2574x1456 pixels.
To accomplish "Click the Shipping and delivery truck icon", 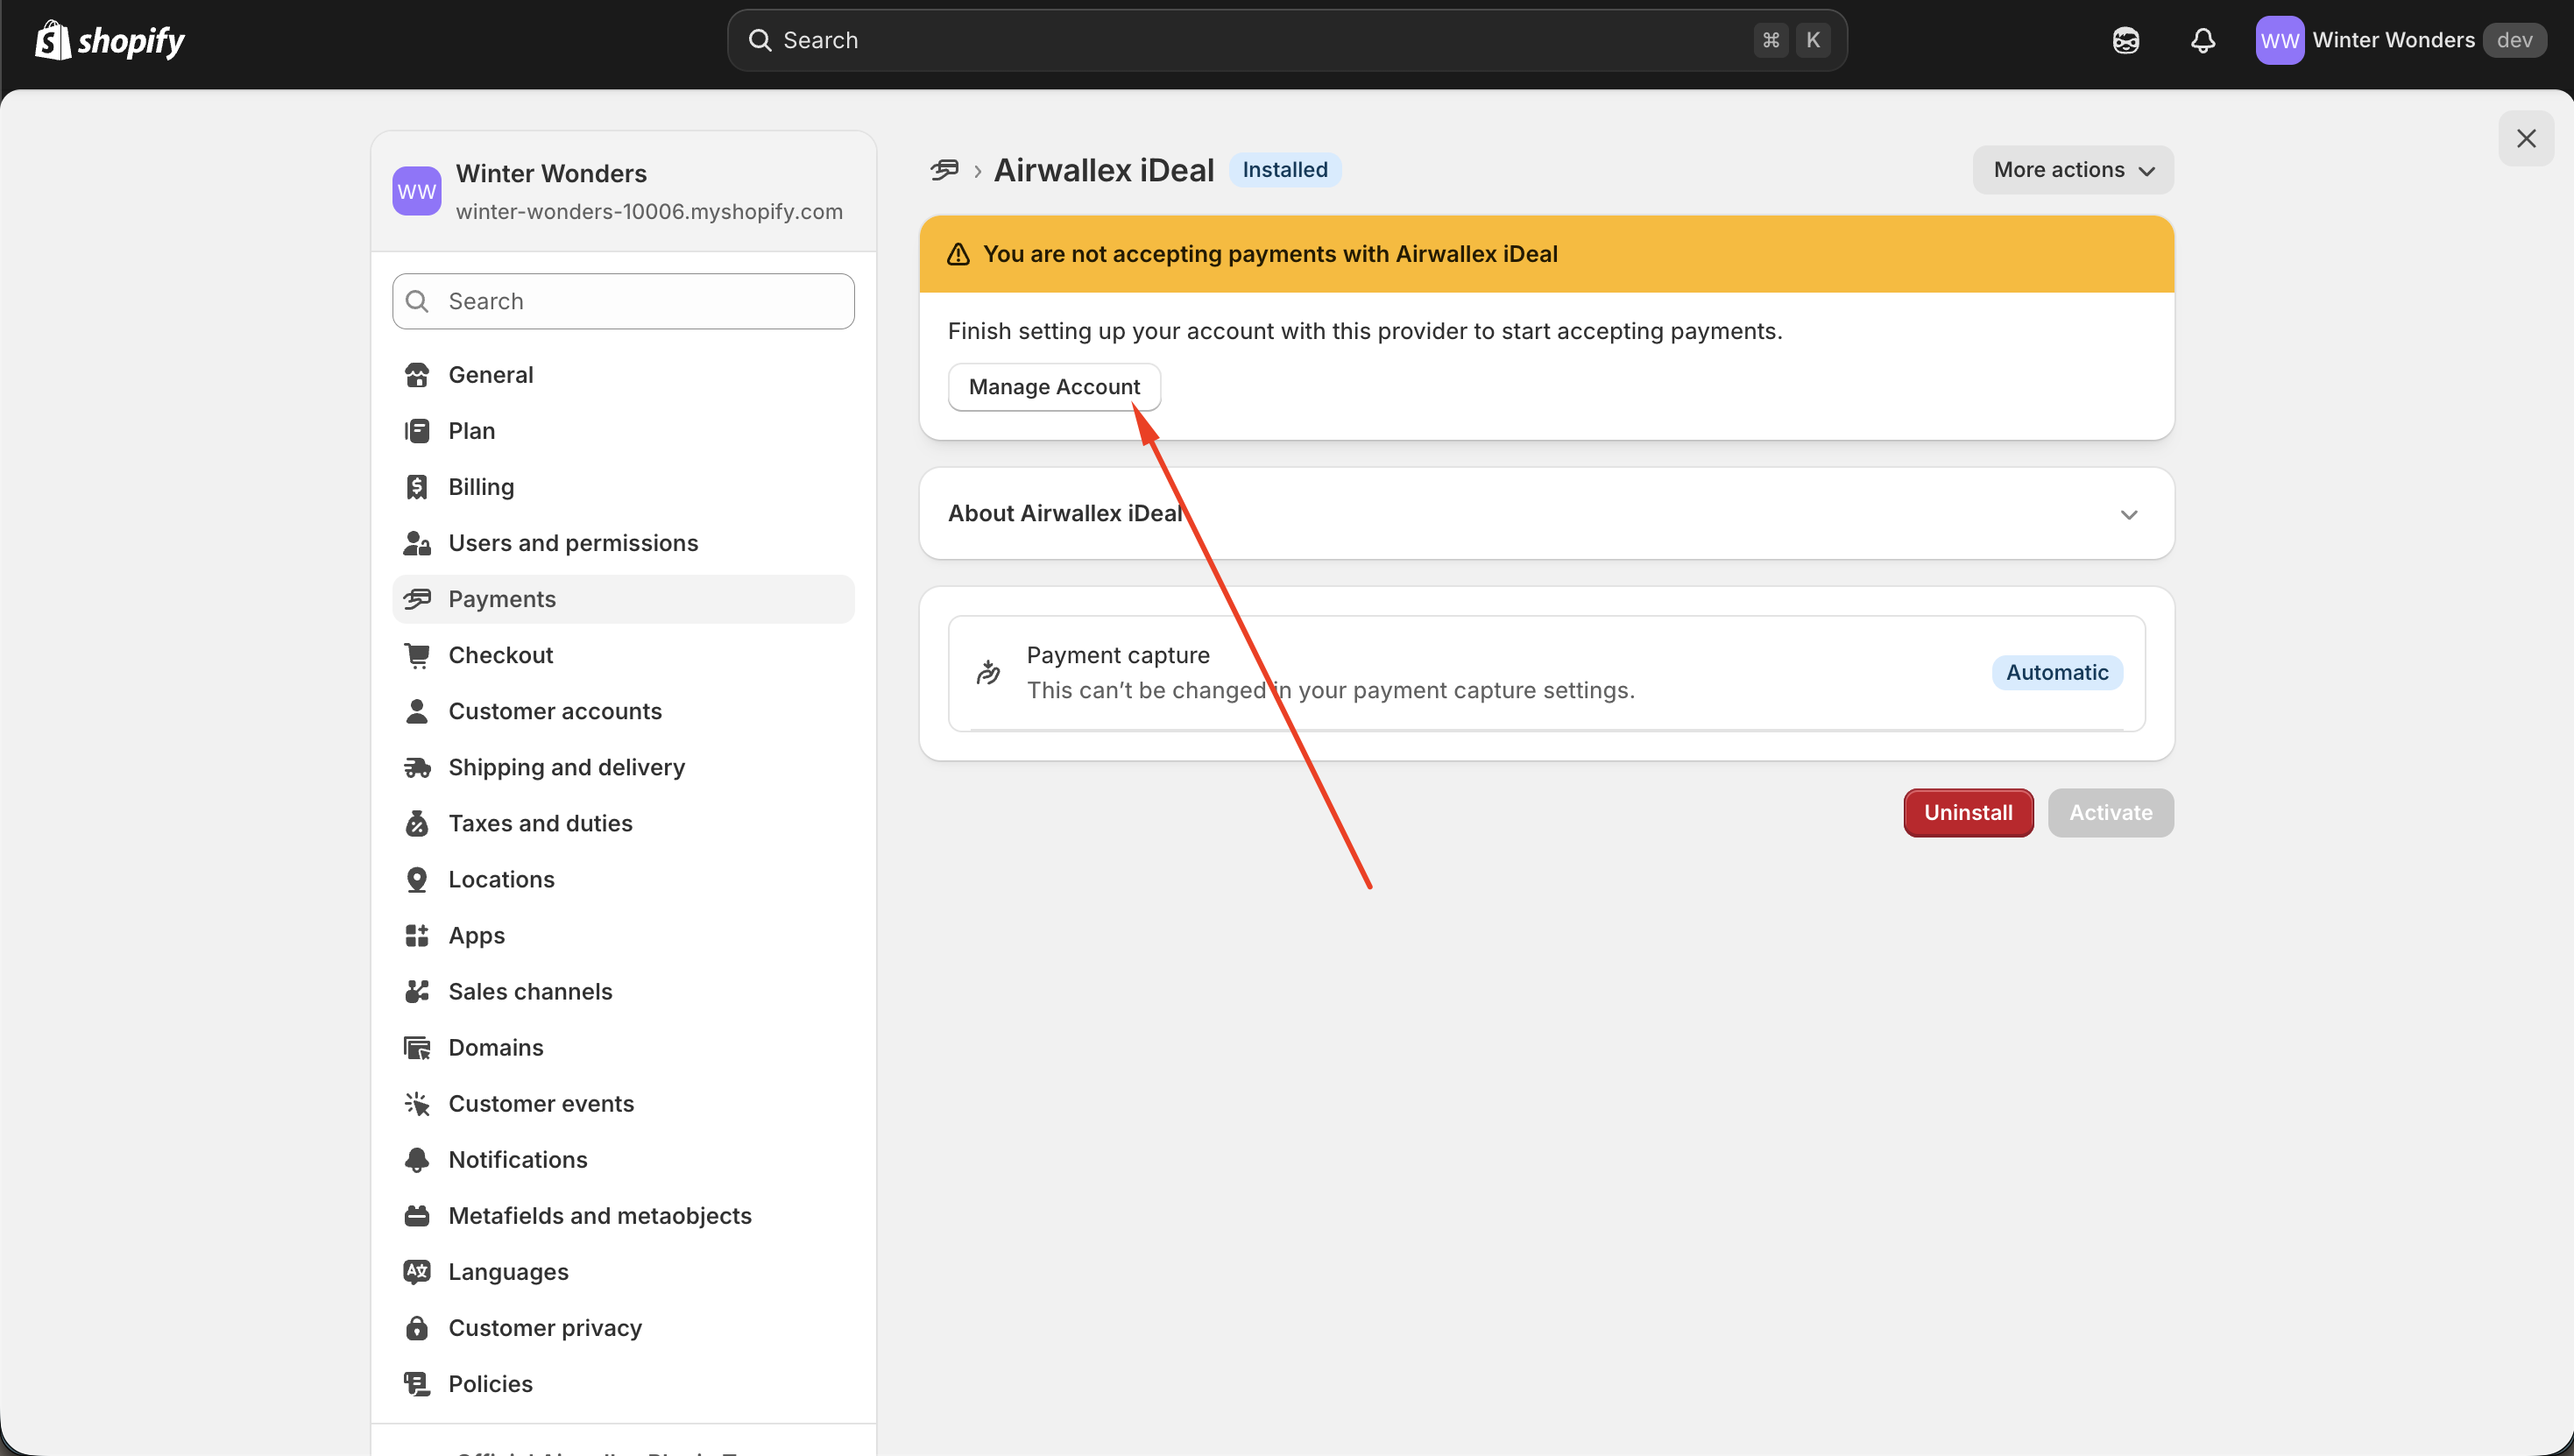I will click(x=418, y=767).
